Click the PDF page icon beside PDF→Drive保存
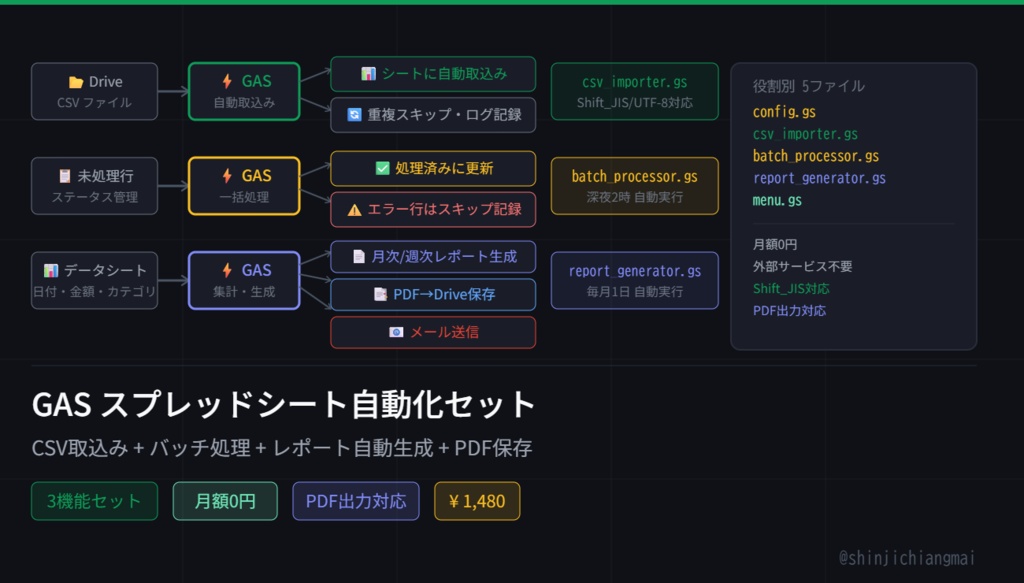Screen dimensions: 1024x583 pyautogui.click(x=380, y=294)
